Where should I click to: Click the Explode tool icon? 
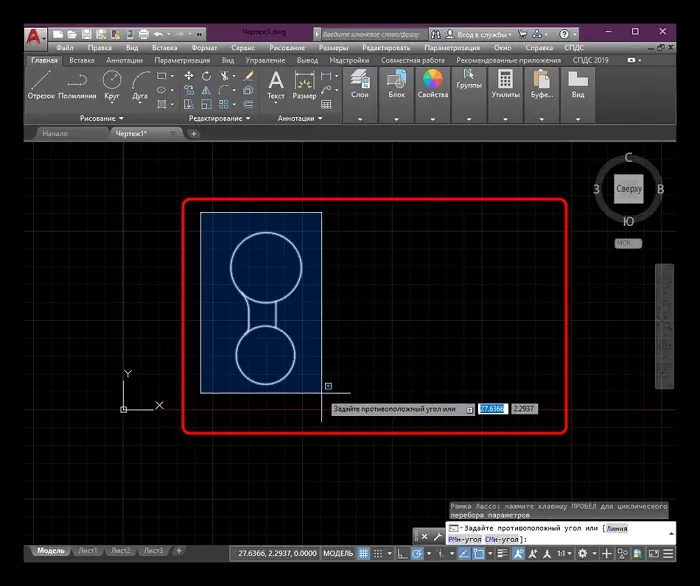pos(249,91)
